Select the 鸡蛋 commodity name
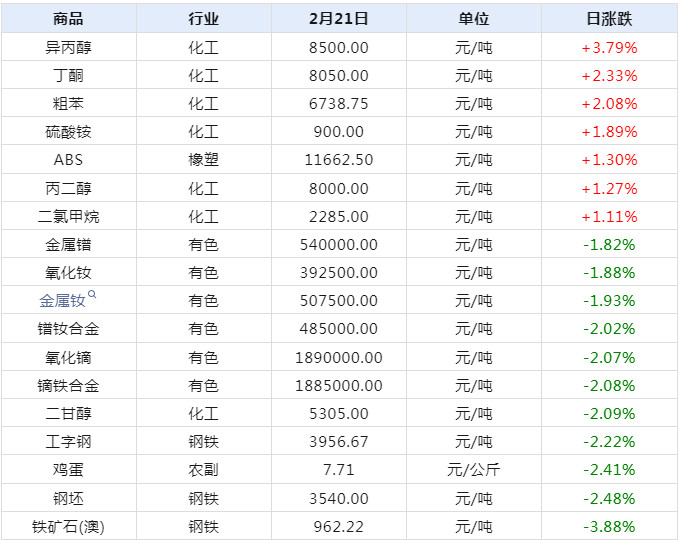Screen dimensions: 680x543 (68, 470)
